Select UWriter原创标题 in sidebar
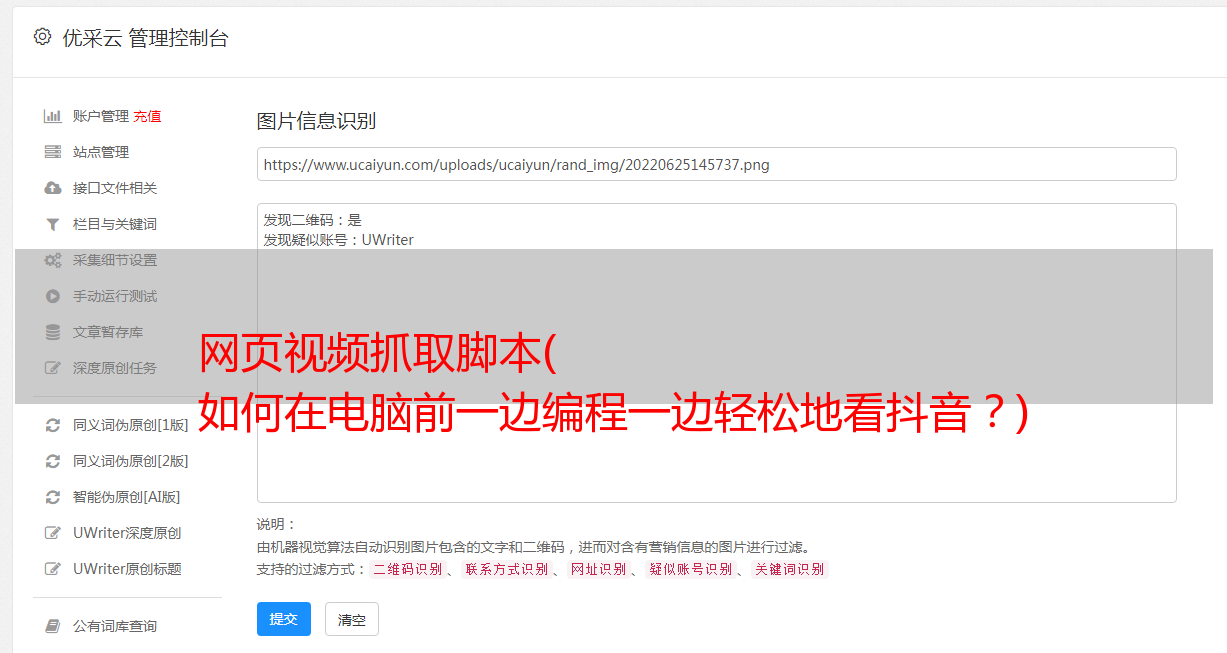 [x=127, y=569]
